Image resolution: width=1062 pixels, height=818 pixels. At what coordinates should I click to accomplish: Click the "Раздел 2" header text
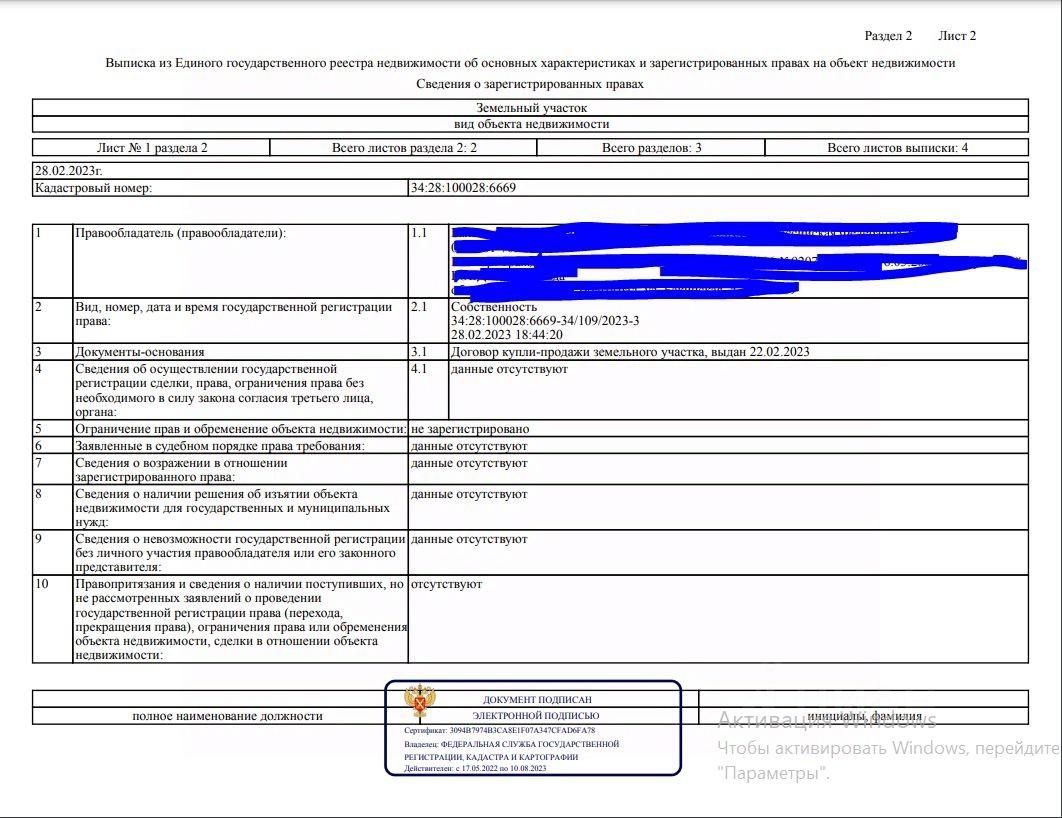coord(888,36)
